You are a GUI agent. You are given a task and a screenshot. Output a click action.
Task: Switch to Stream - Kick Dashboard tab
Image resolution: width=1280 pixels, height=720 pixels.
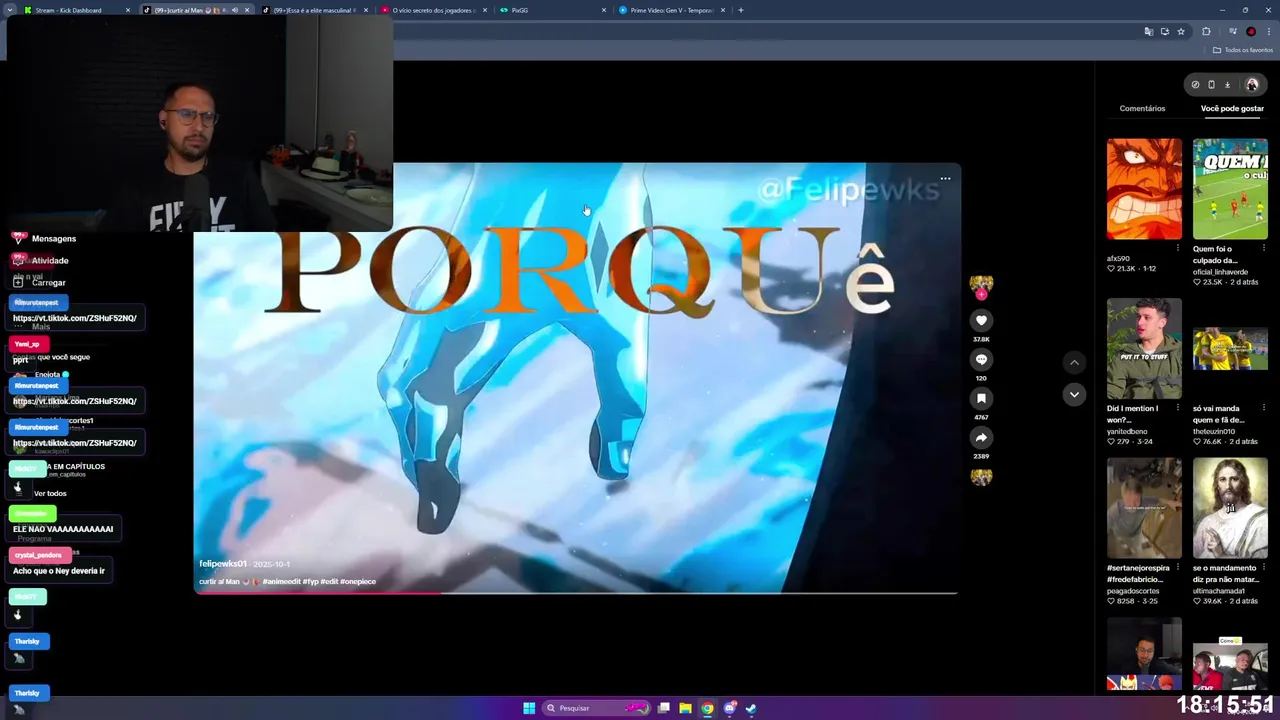pos(75,10)
